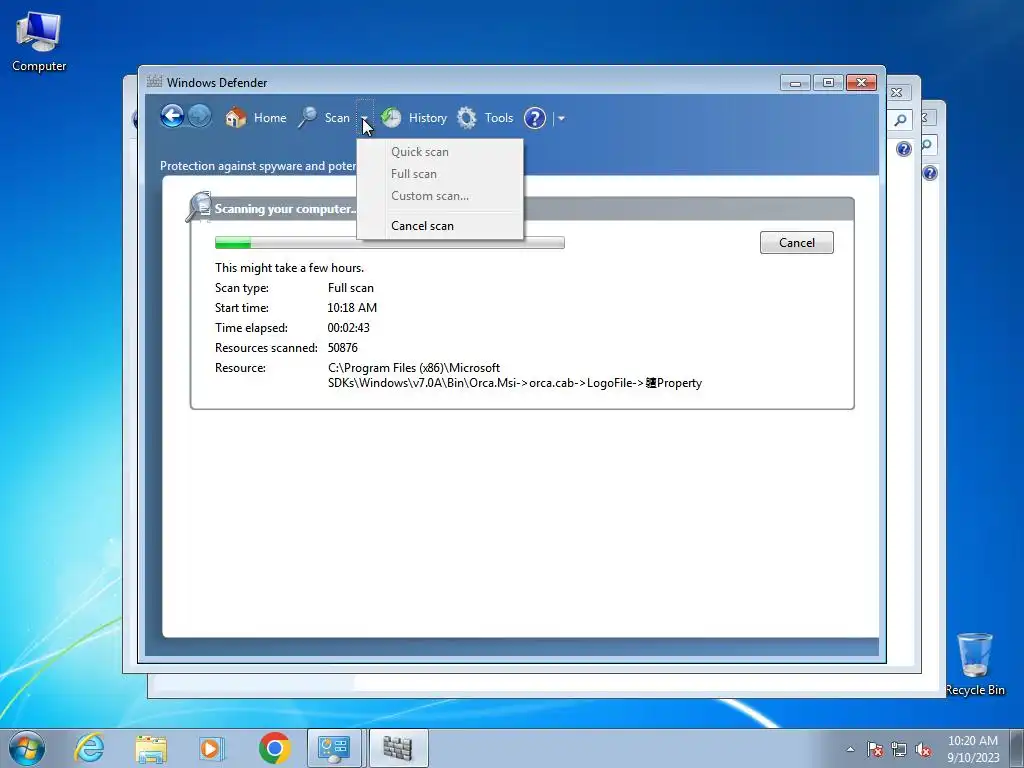1024x768 pixels.
Task: Open the History clock icon
Action: coord(391,118)
